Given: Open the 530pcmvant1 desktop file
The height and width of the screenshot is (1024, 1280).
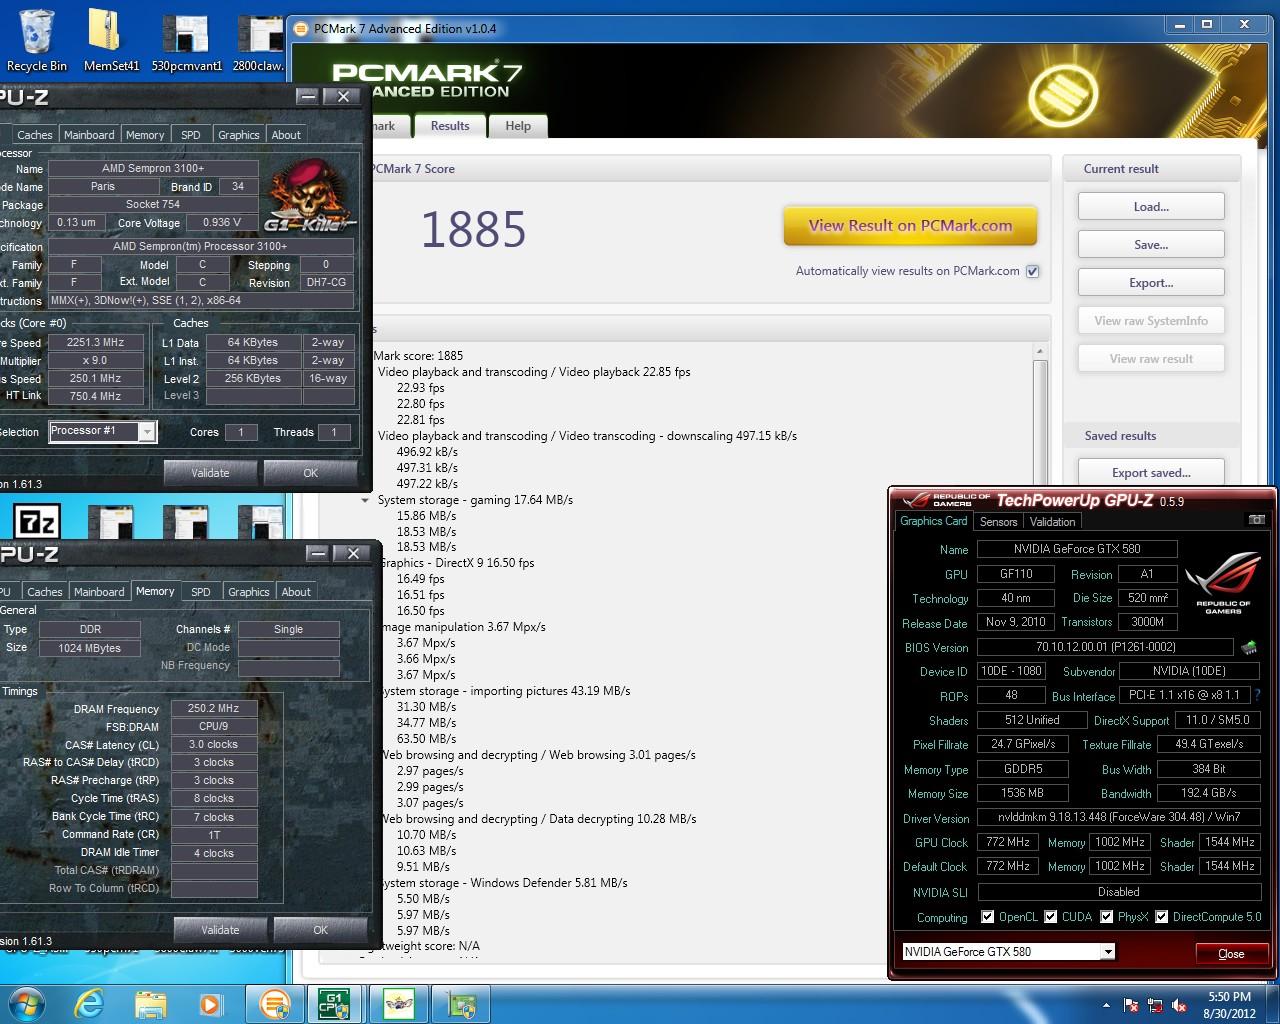Looking at the screenshot, I should point(186,40).
